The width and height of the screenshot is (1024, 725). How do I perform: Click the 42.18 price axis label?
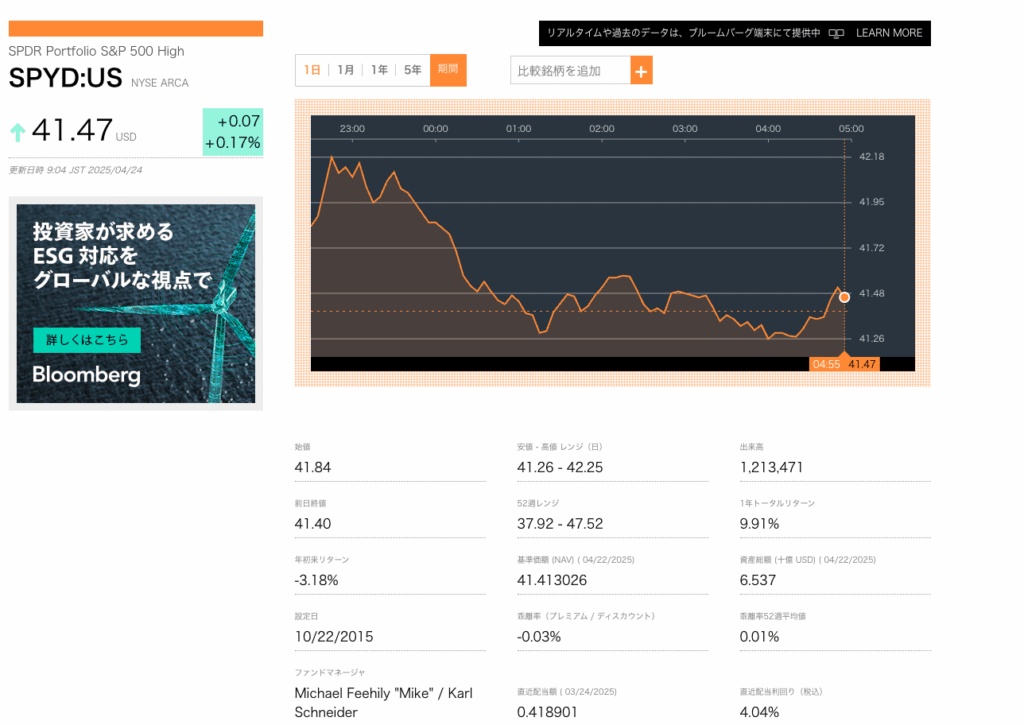(x=871, y=157)
